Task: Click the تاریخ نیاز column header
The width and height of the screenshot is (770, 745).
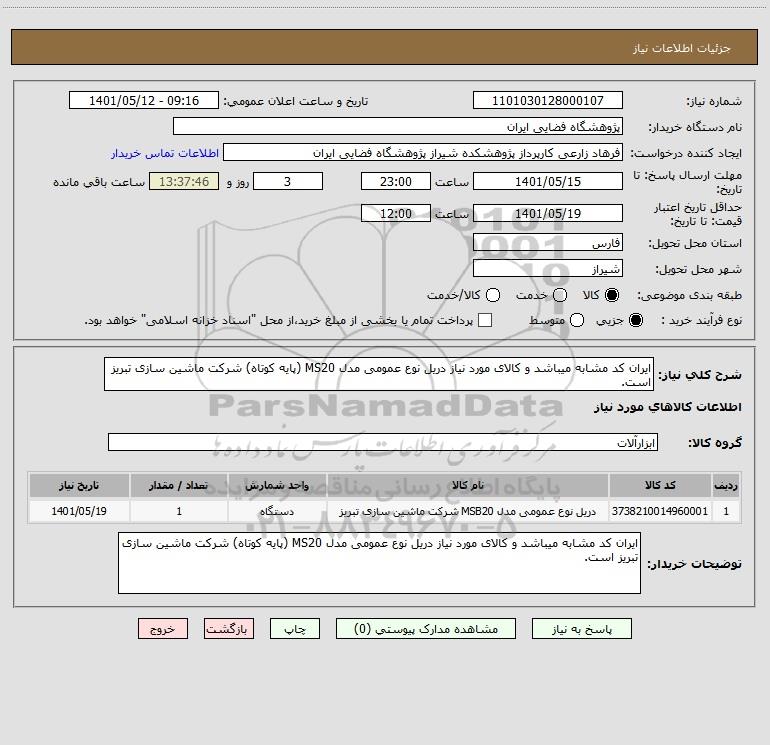Action: (79, 485)
